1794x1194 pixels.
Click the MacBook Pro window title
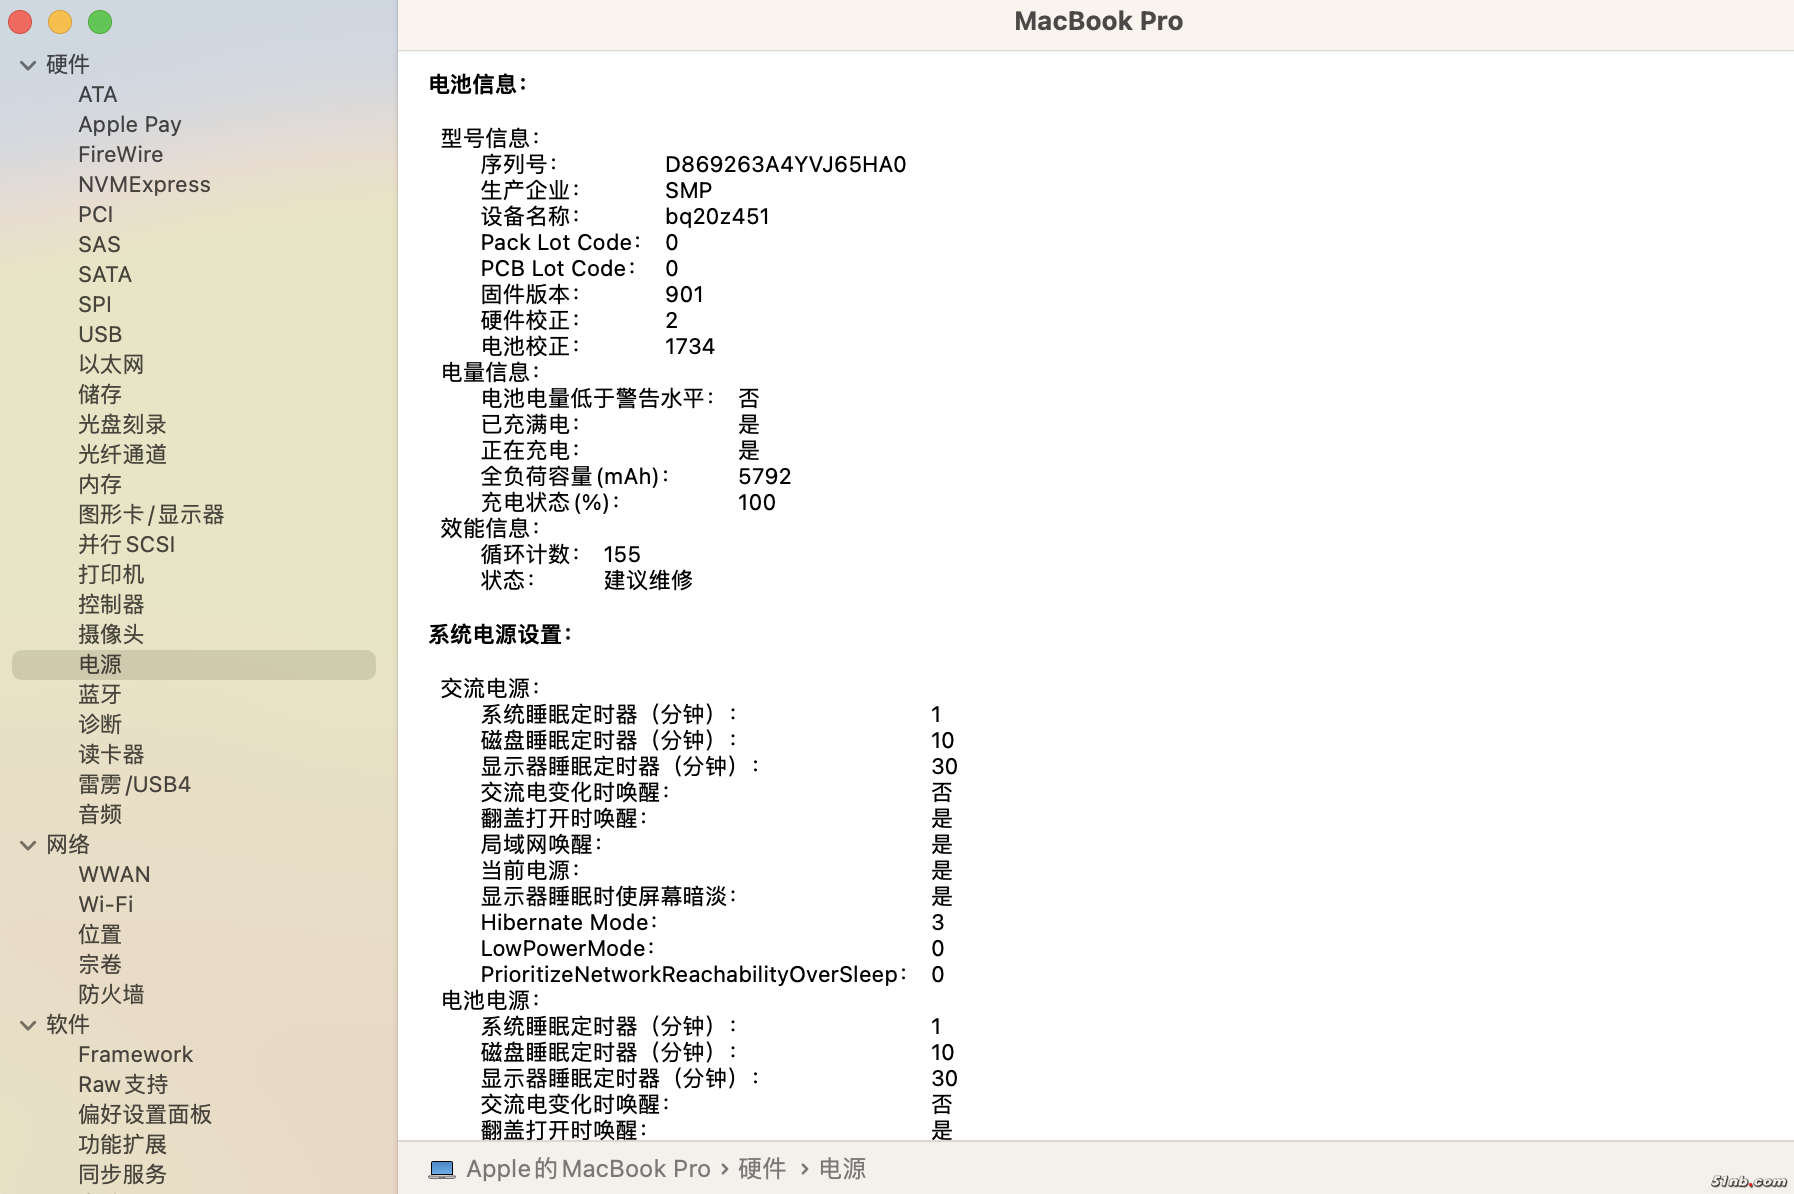[x=1098, y=22]
